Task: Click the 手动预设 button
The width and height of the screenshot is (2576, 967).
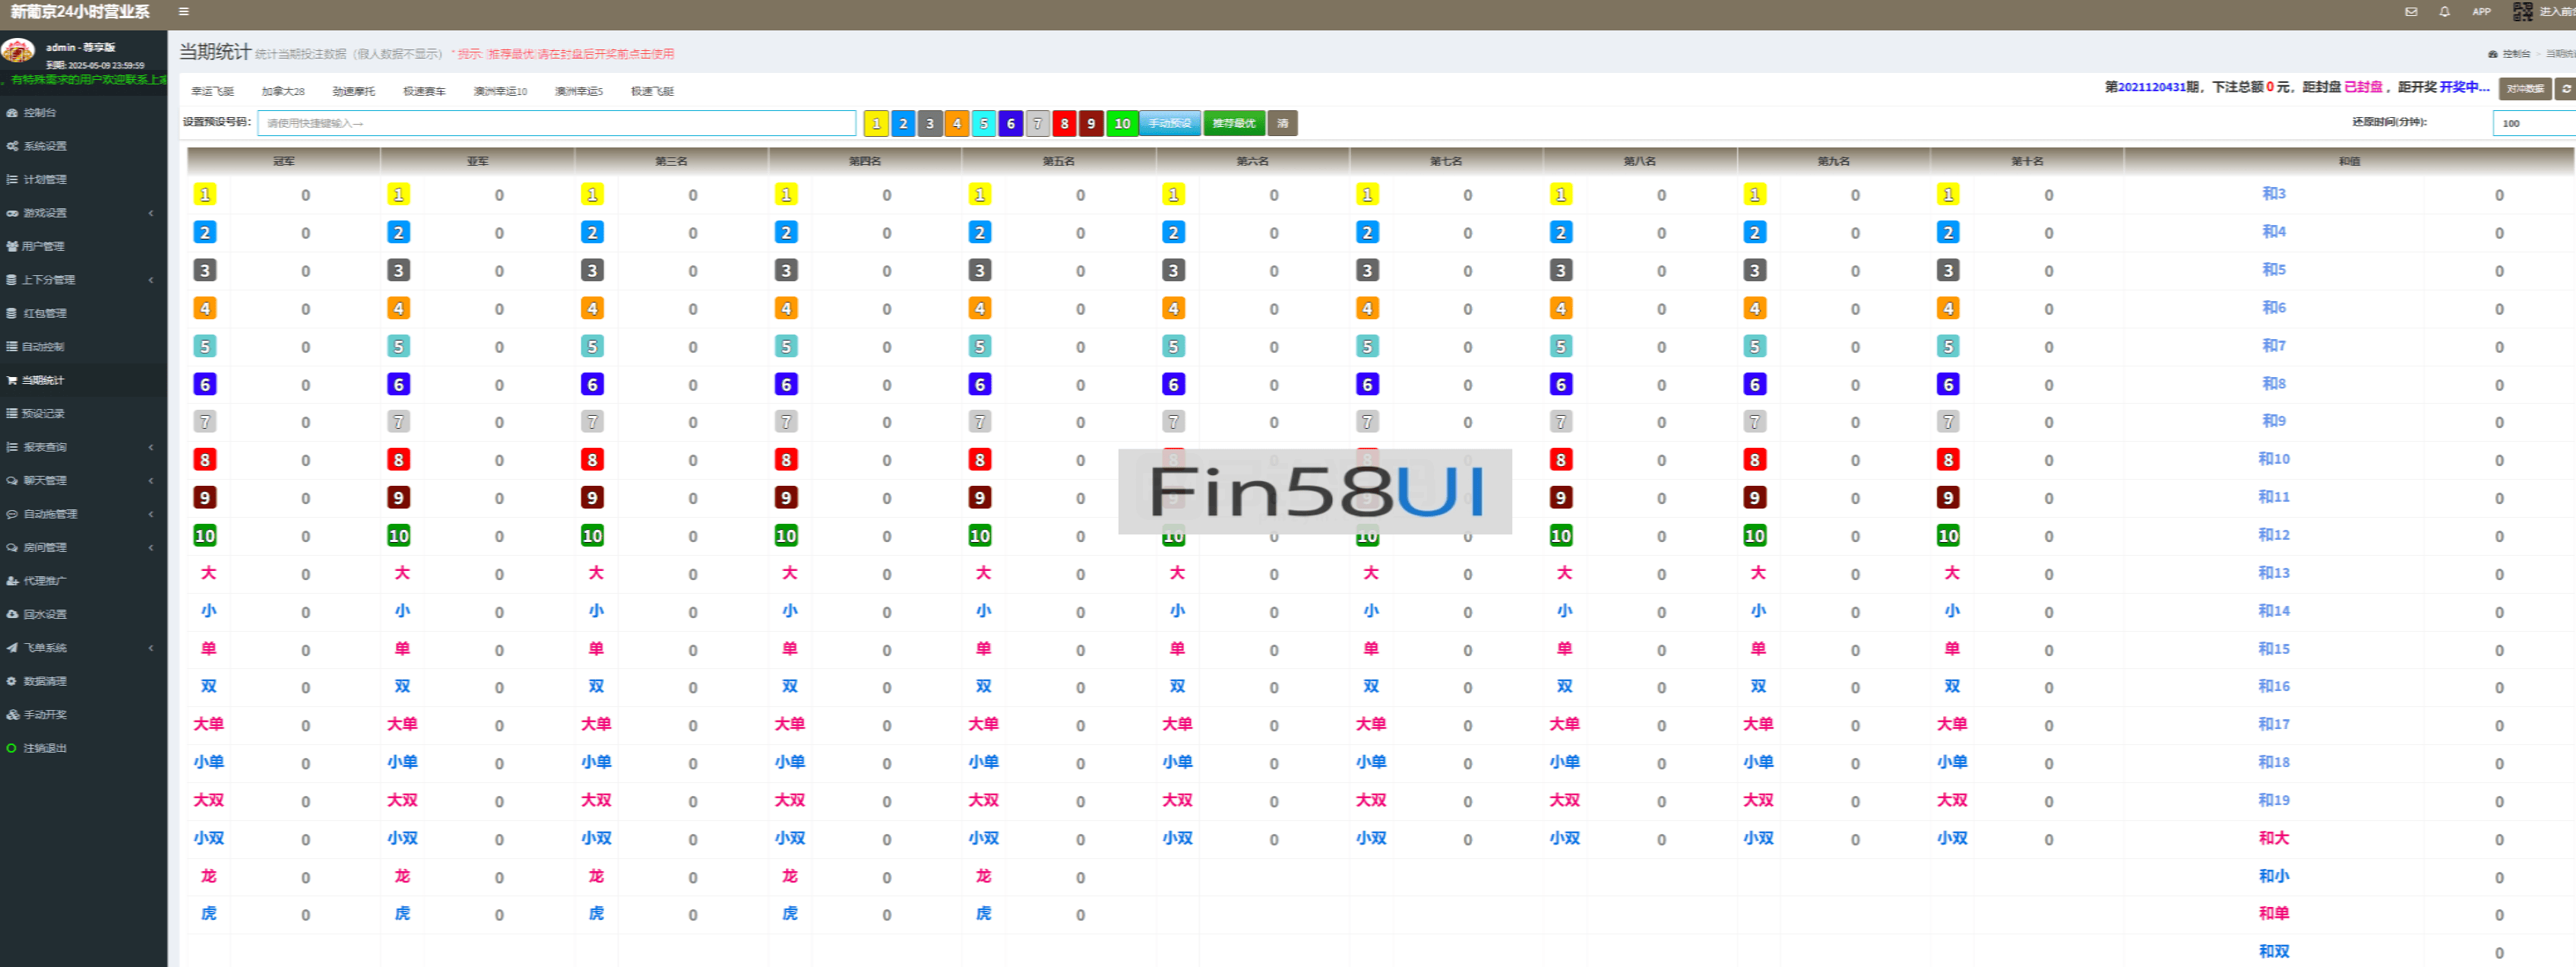Action: 1169,123
